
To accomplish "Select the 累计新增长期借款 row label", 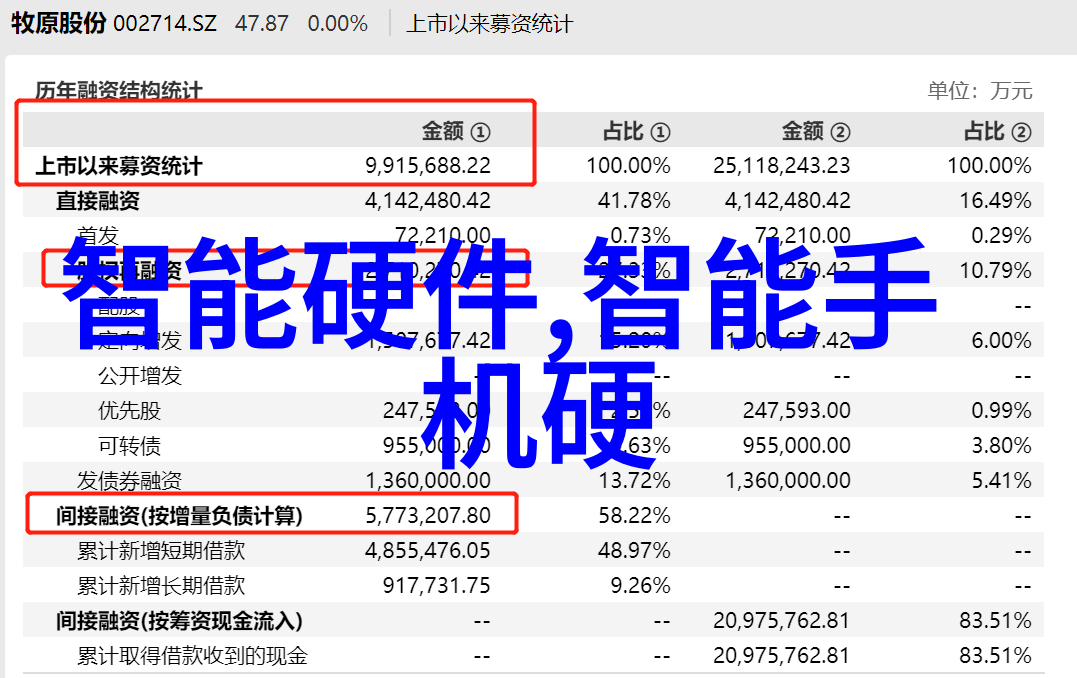I will [x=161, y=586].
